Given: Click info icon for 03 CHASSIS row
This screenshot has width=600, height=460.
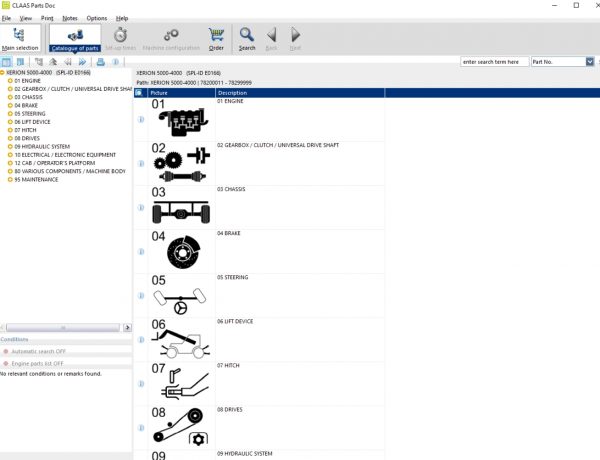Looking at the screenshot, I should 141,207.
